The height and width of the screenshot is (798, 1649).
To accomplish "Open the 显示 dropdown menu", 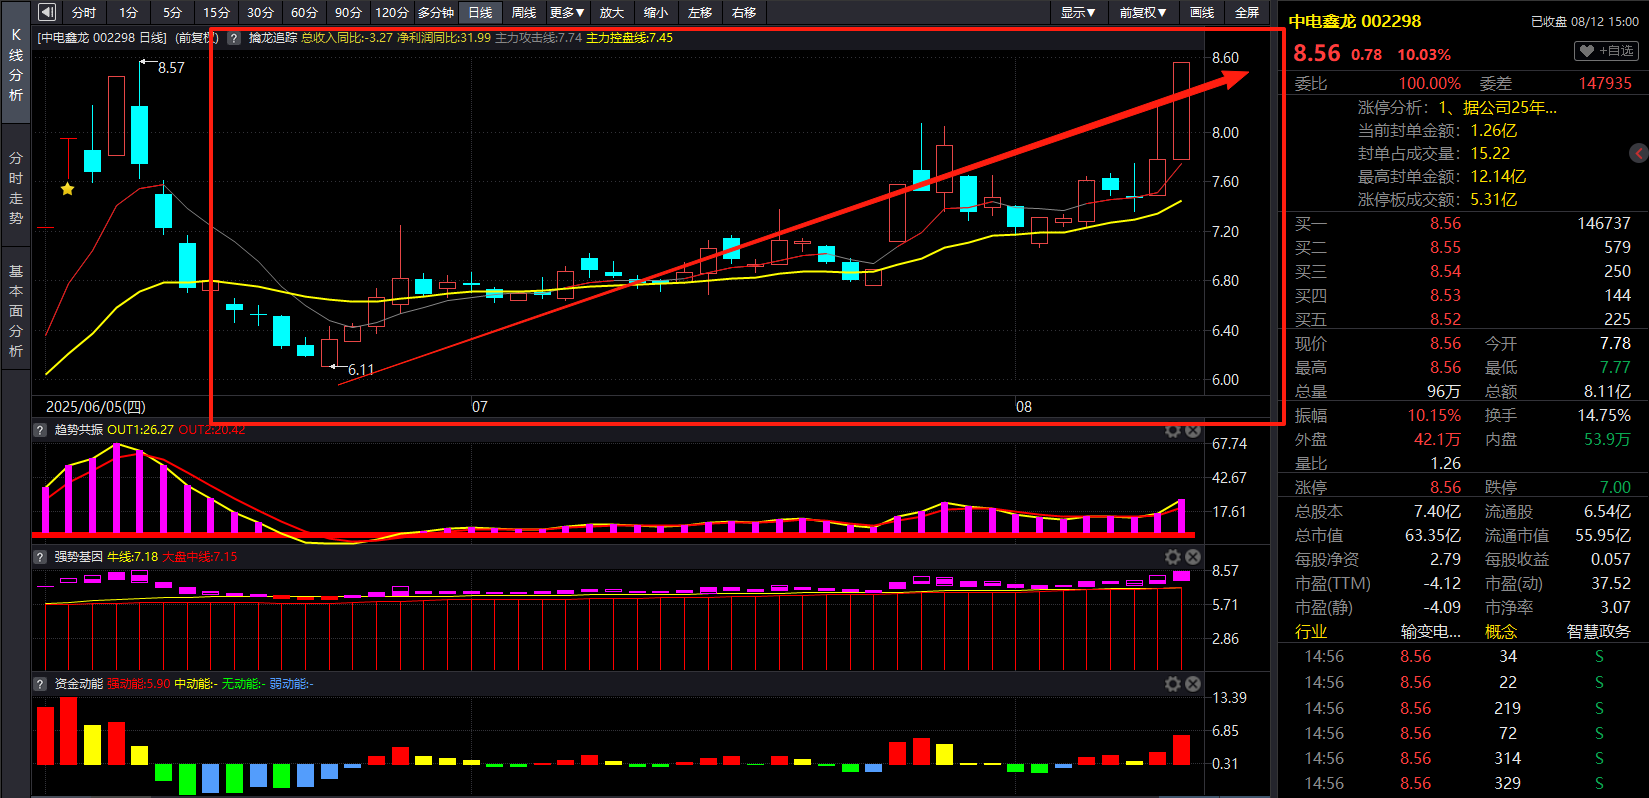I will pyautogui.click(x=1078, y=12).
